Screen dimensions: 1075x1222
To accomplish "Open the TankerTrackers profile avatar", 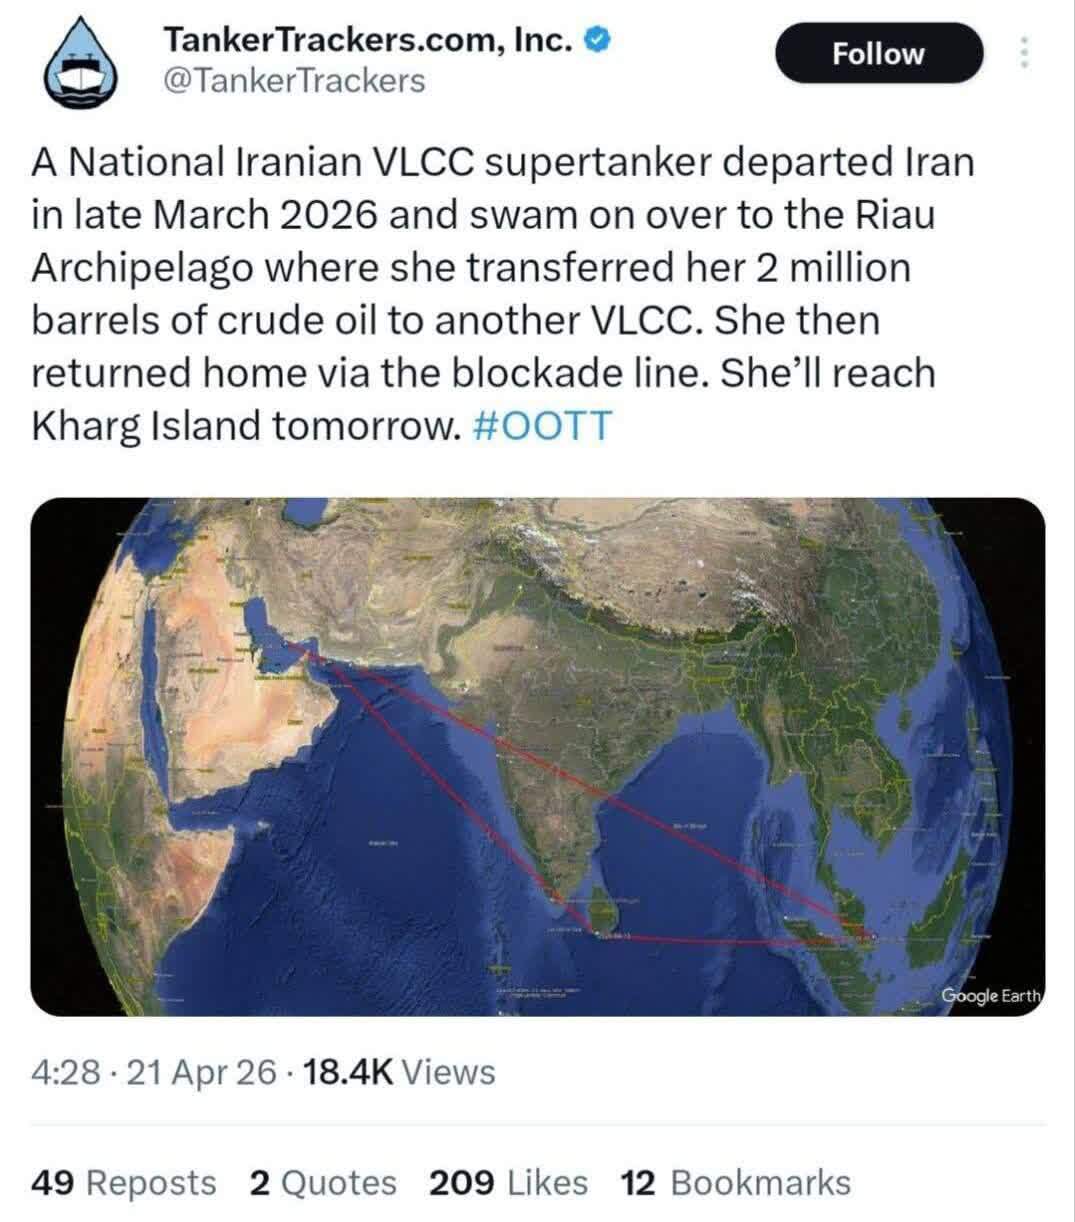I will (84, 61).
